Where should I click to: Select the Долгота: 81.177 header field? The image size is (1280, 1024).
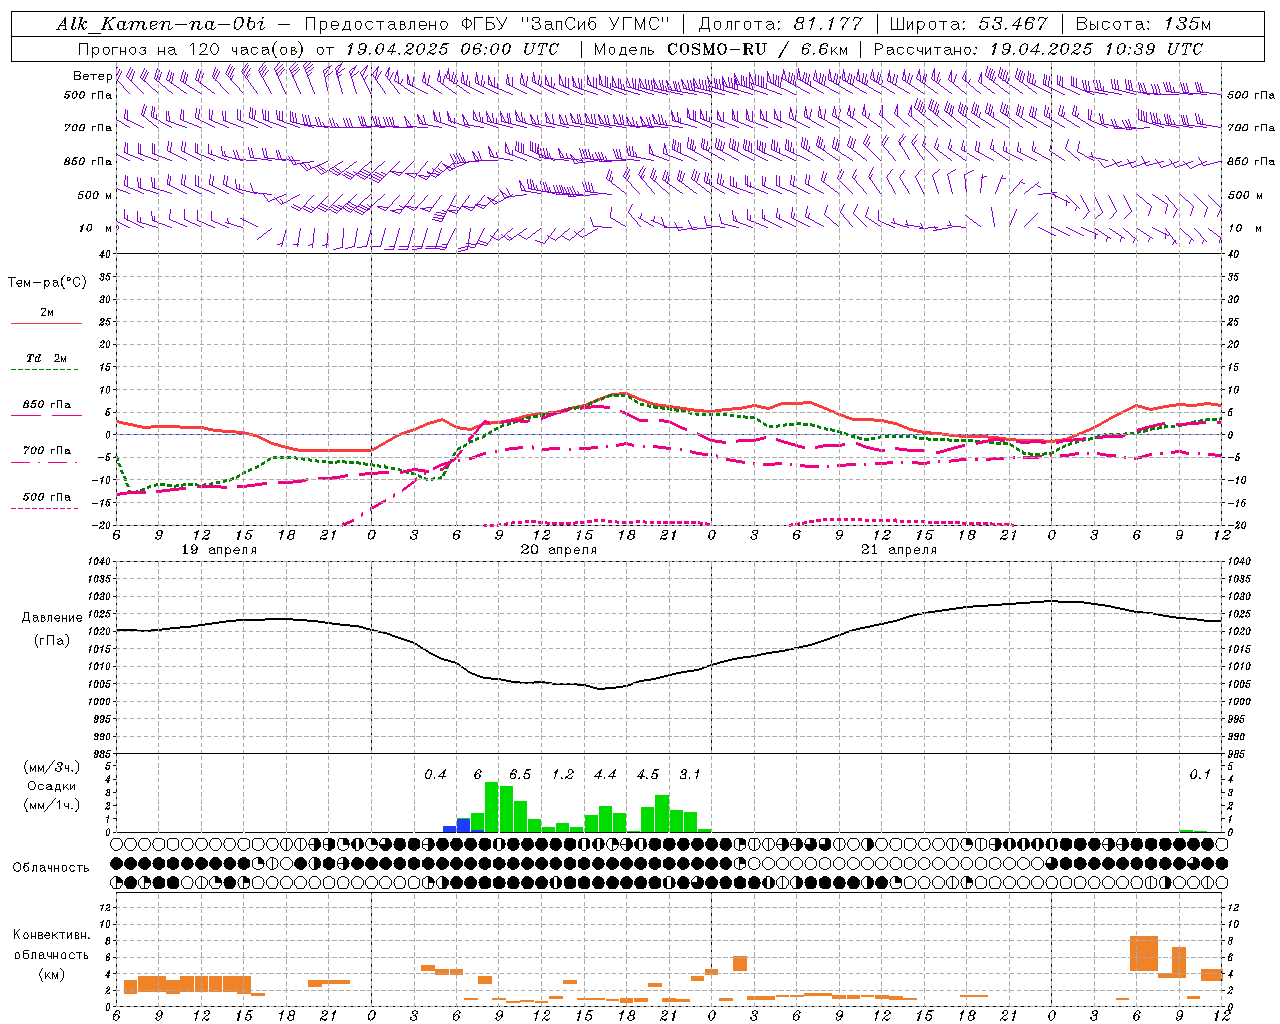pyautogui.click(x=780, y=24)
